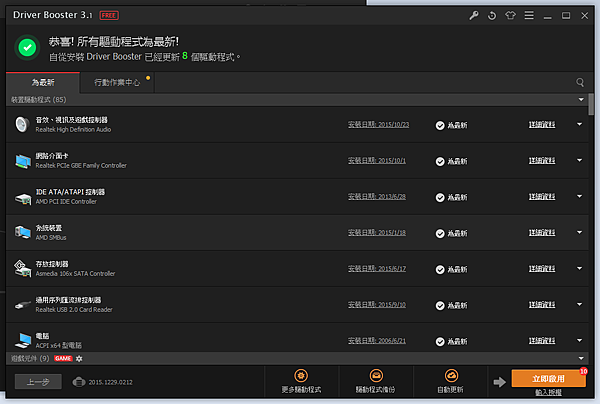Click the install date 2013/6/28
The image size is (600, 404).
(377, 197)
